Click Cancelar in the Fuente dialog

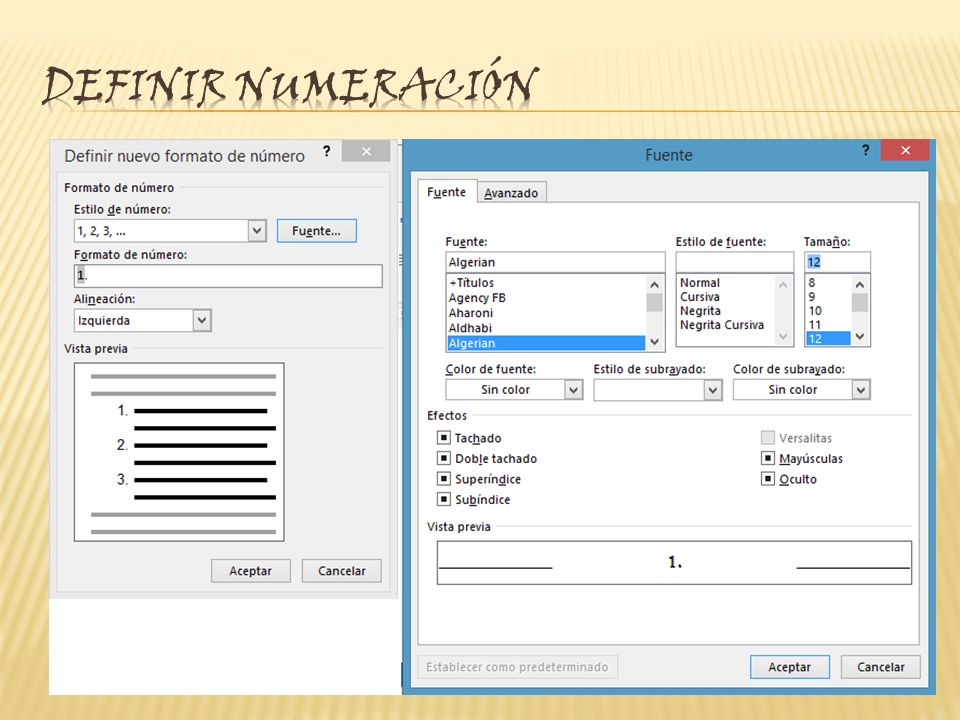pyautogui.click(x=880, y=667)
